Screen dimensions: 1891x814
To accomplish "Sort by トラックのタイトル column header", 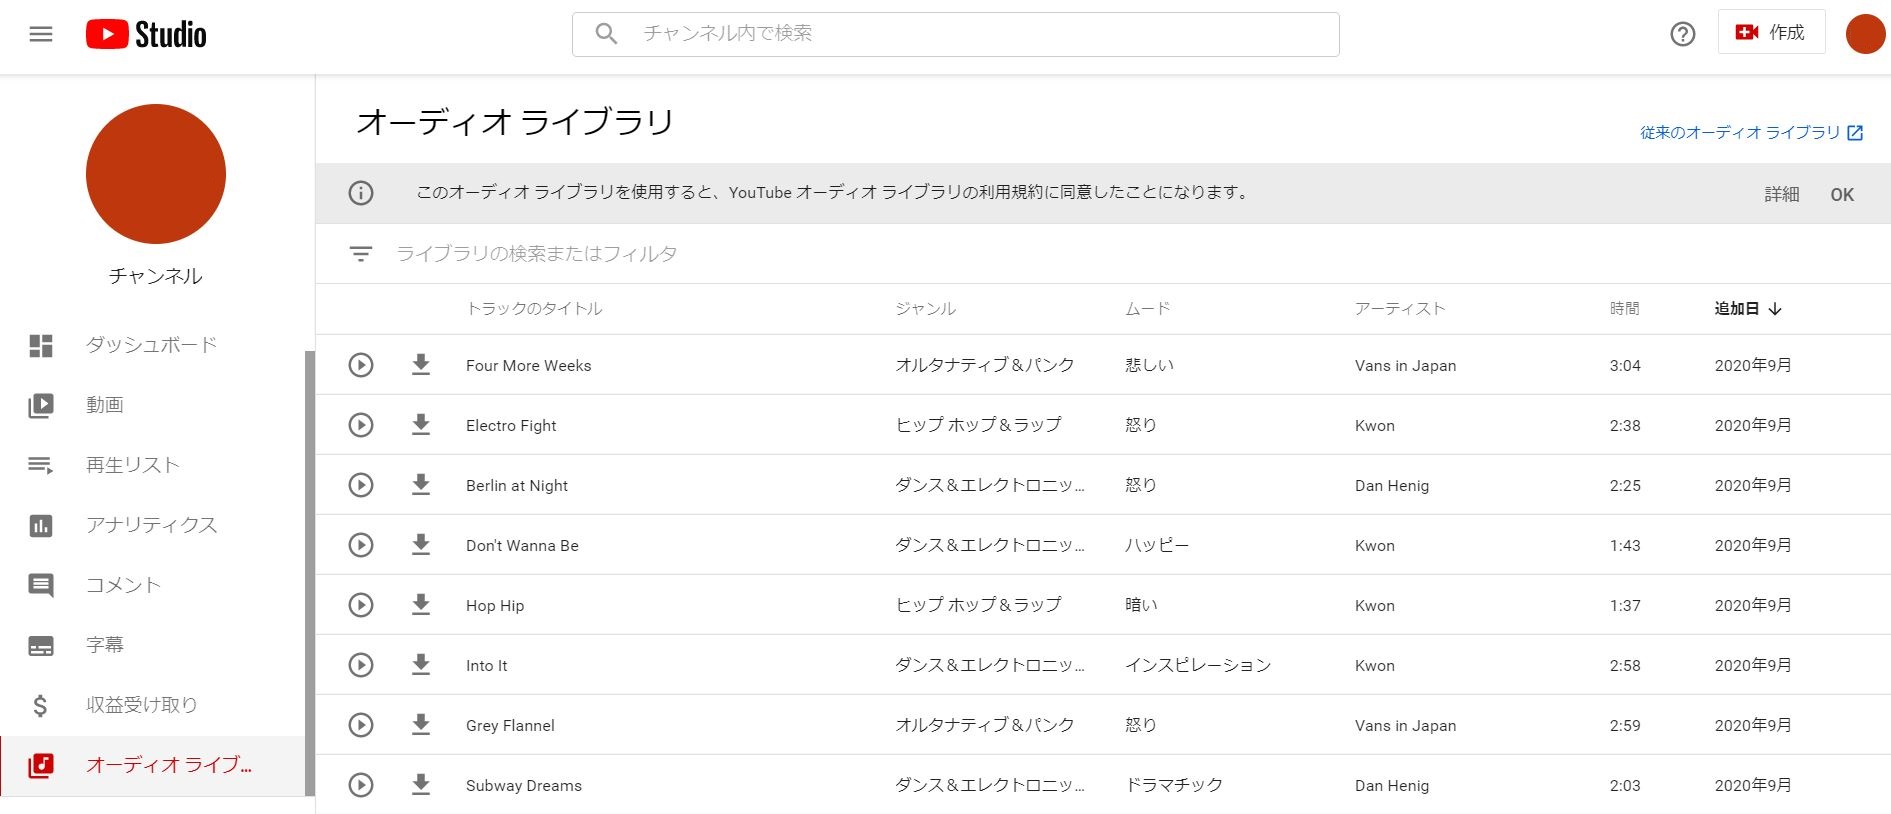I will (534, 308).
